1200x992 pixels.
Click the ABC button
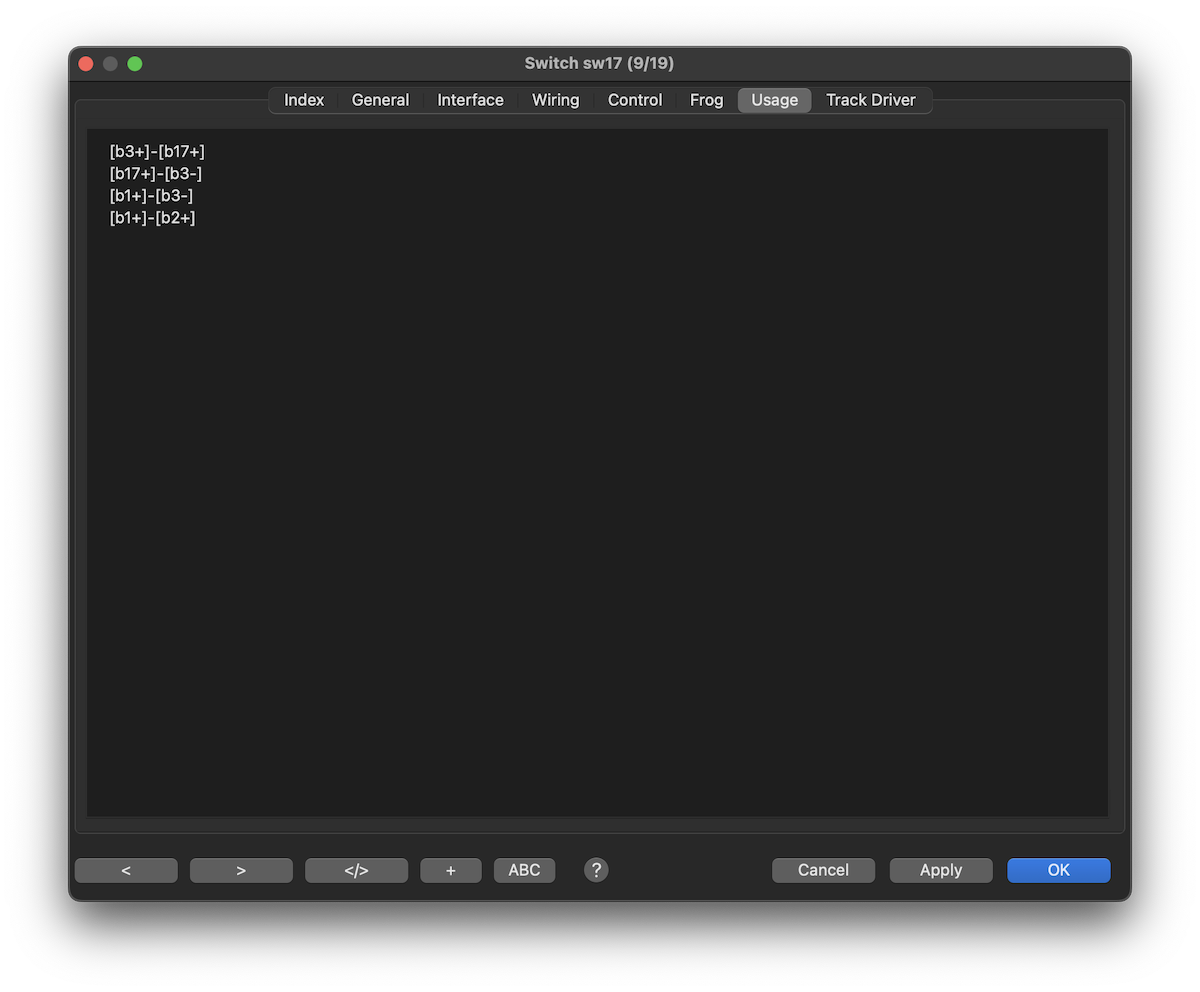pyautogui.click(x=524, y=870)
